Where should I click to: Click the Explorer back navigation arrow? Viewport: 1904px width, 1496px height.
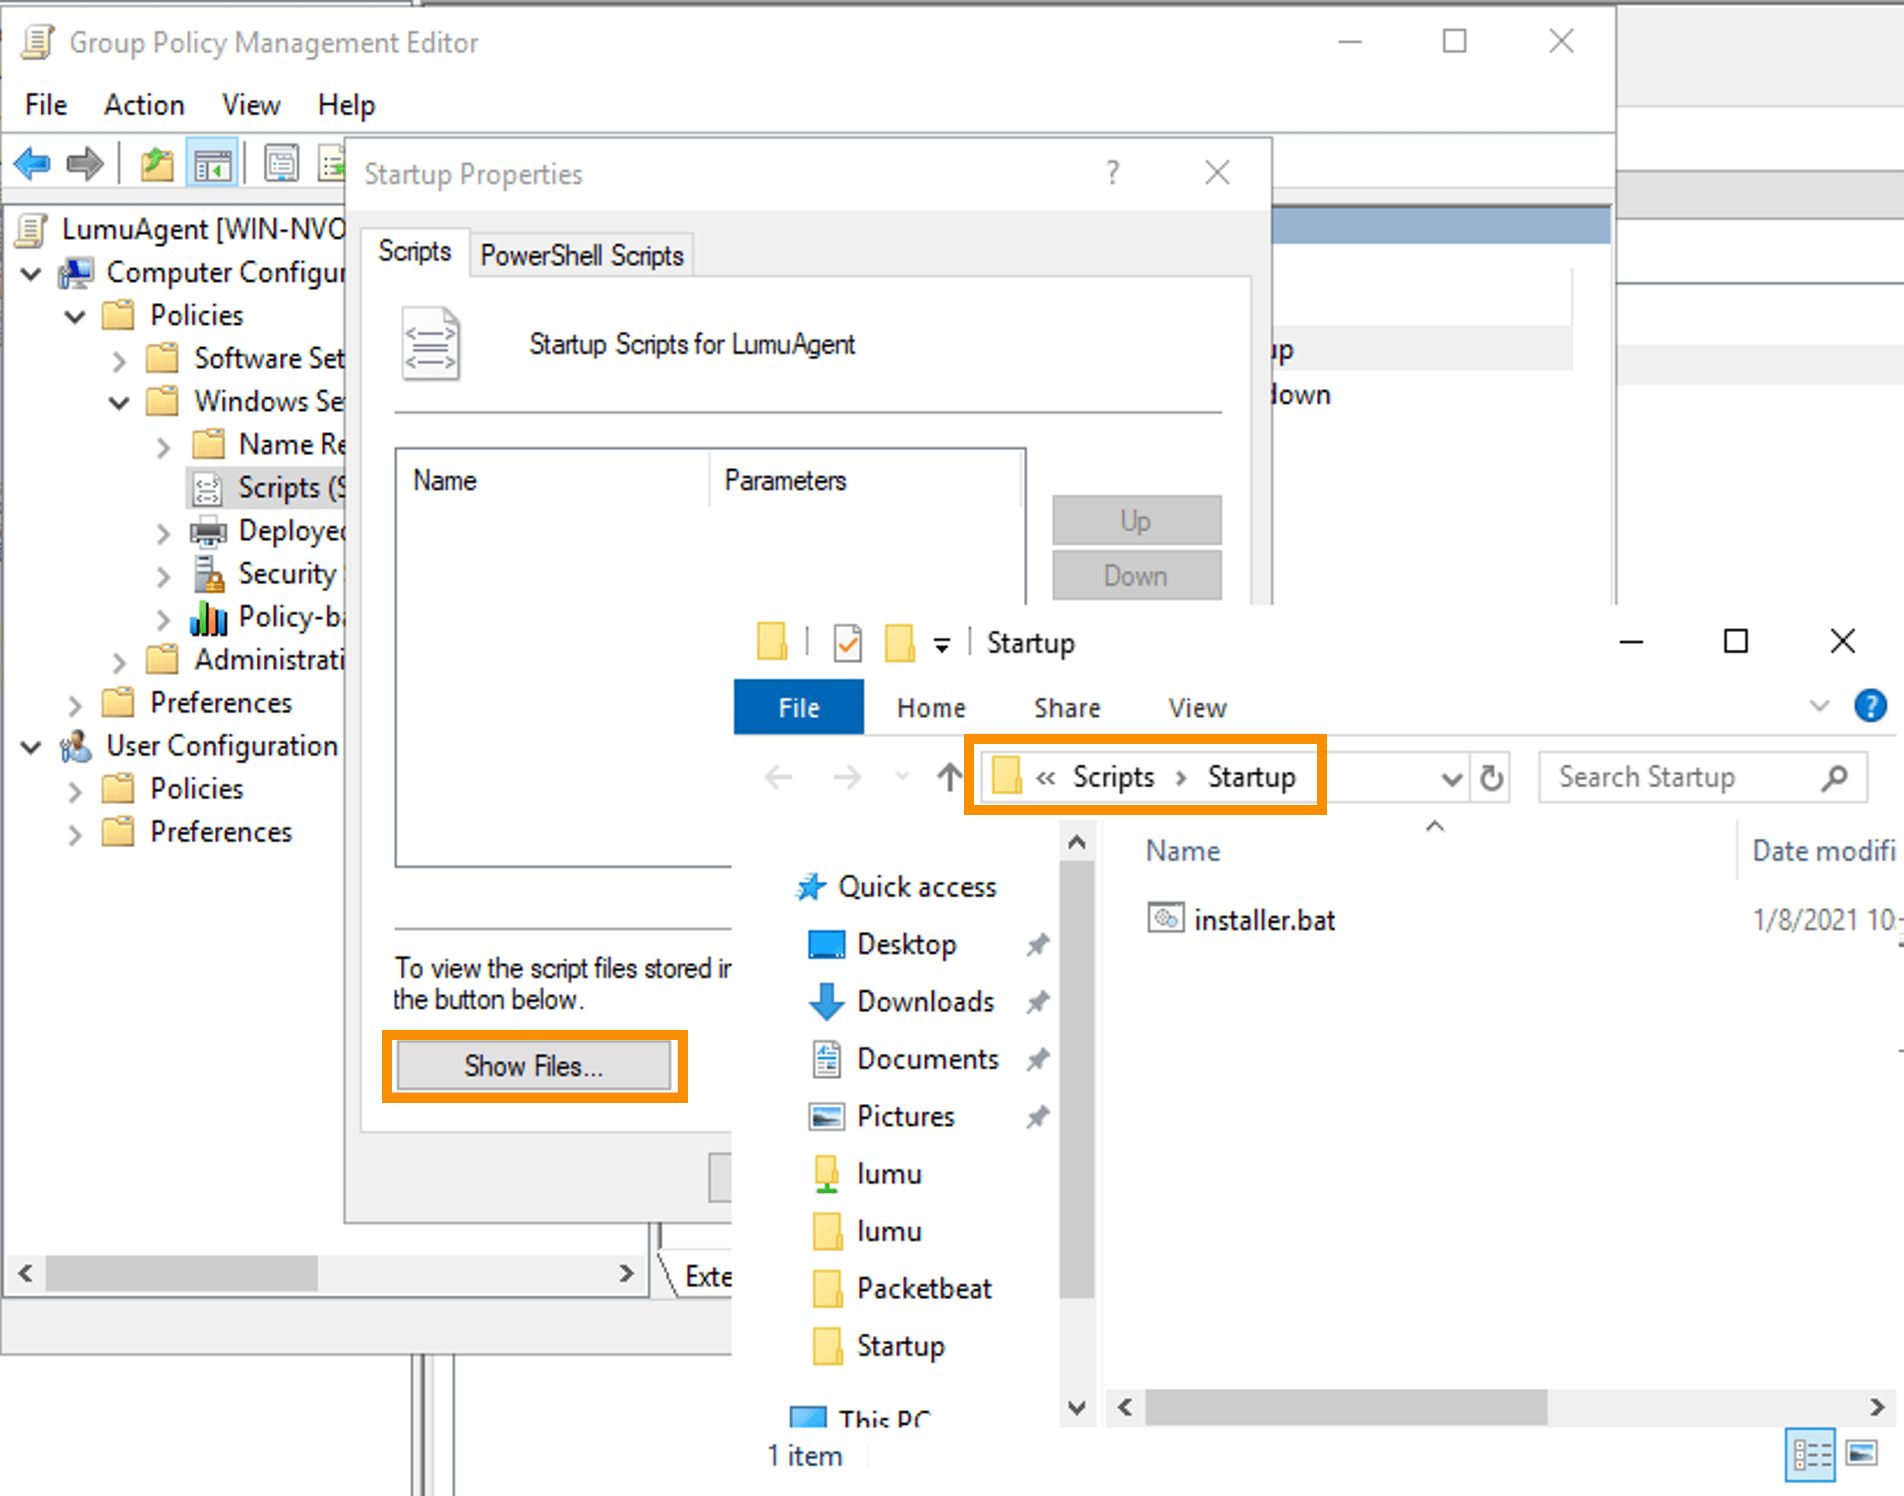(779, 777)
